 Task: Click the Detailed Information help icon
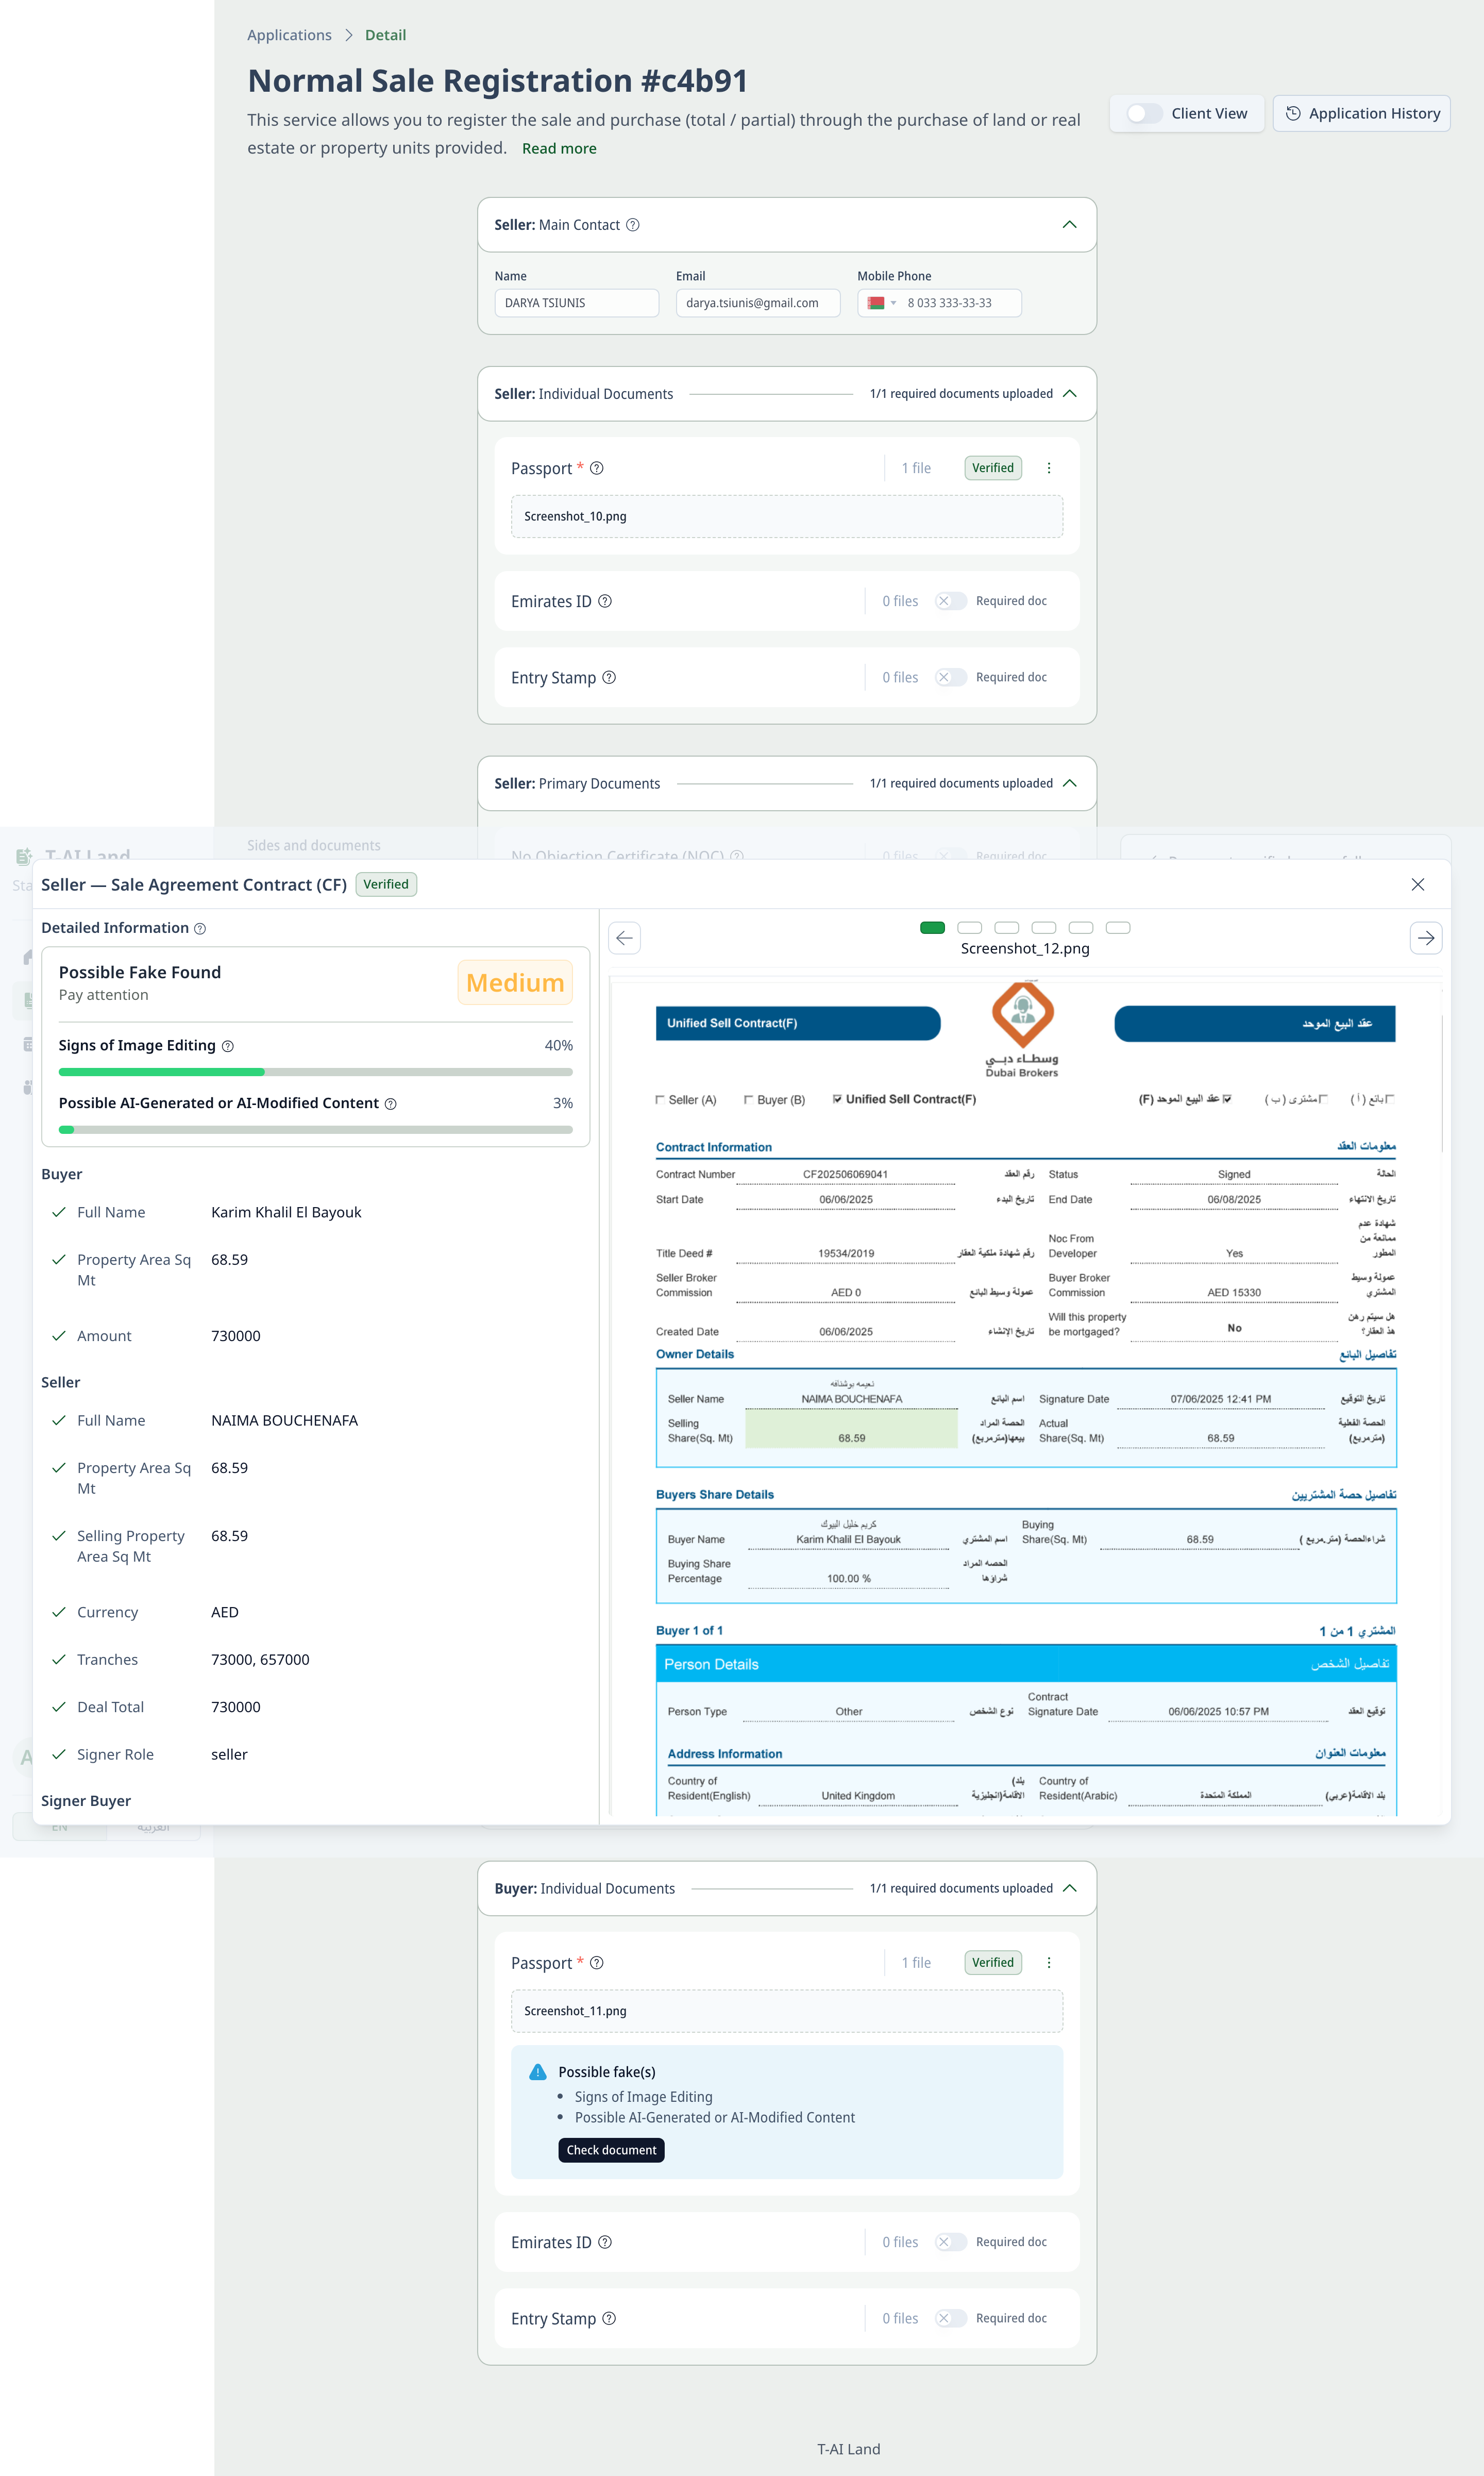coord(200,929)
